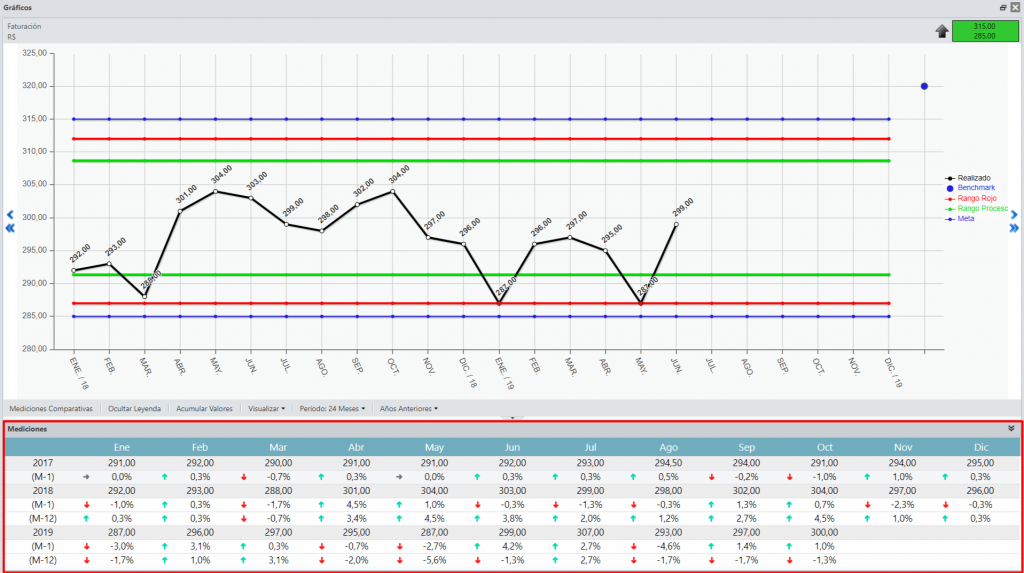This screenshot has width=1024, height=573.
Task: Restore the Gráficos panel window
Action: tap(1003, 7)
